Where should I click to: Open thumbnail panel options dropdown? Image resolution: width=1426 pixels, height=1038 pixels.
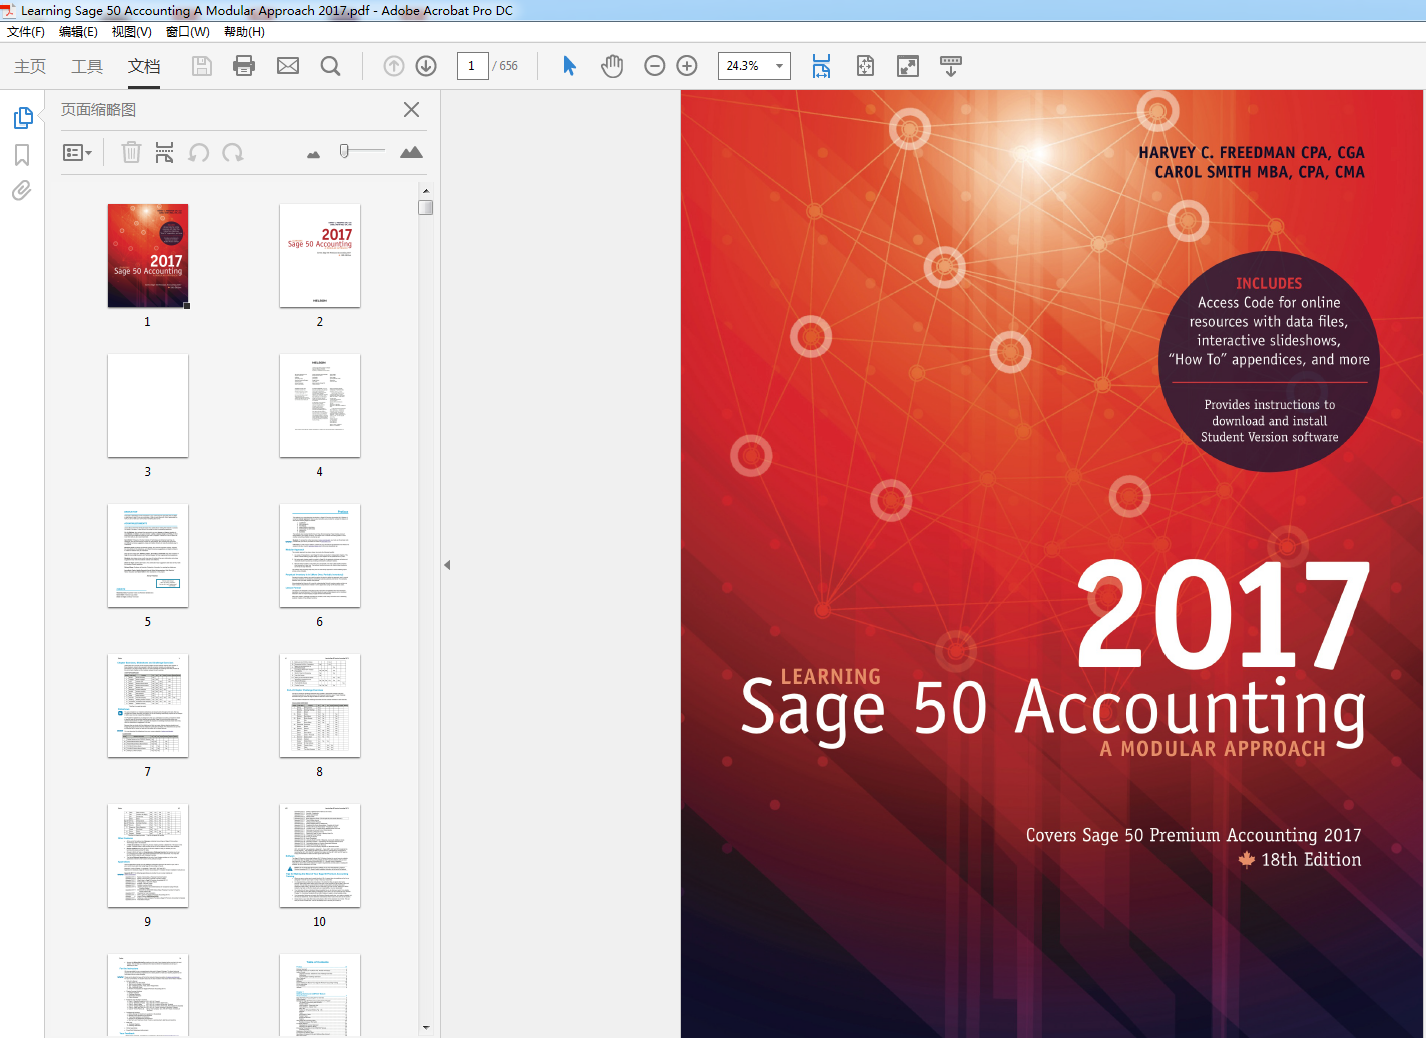tap(78, 153)
